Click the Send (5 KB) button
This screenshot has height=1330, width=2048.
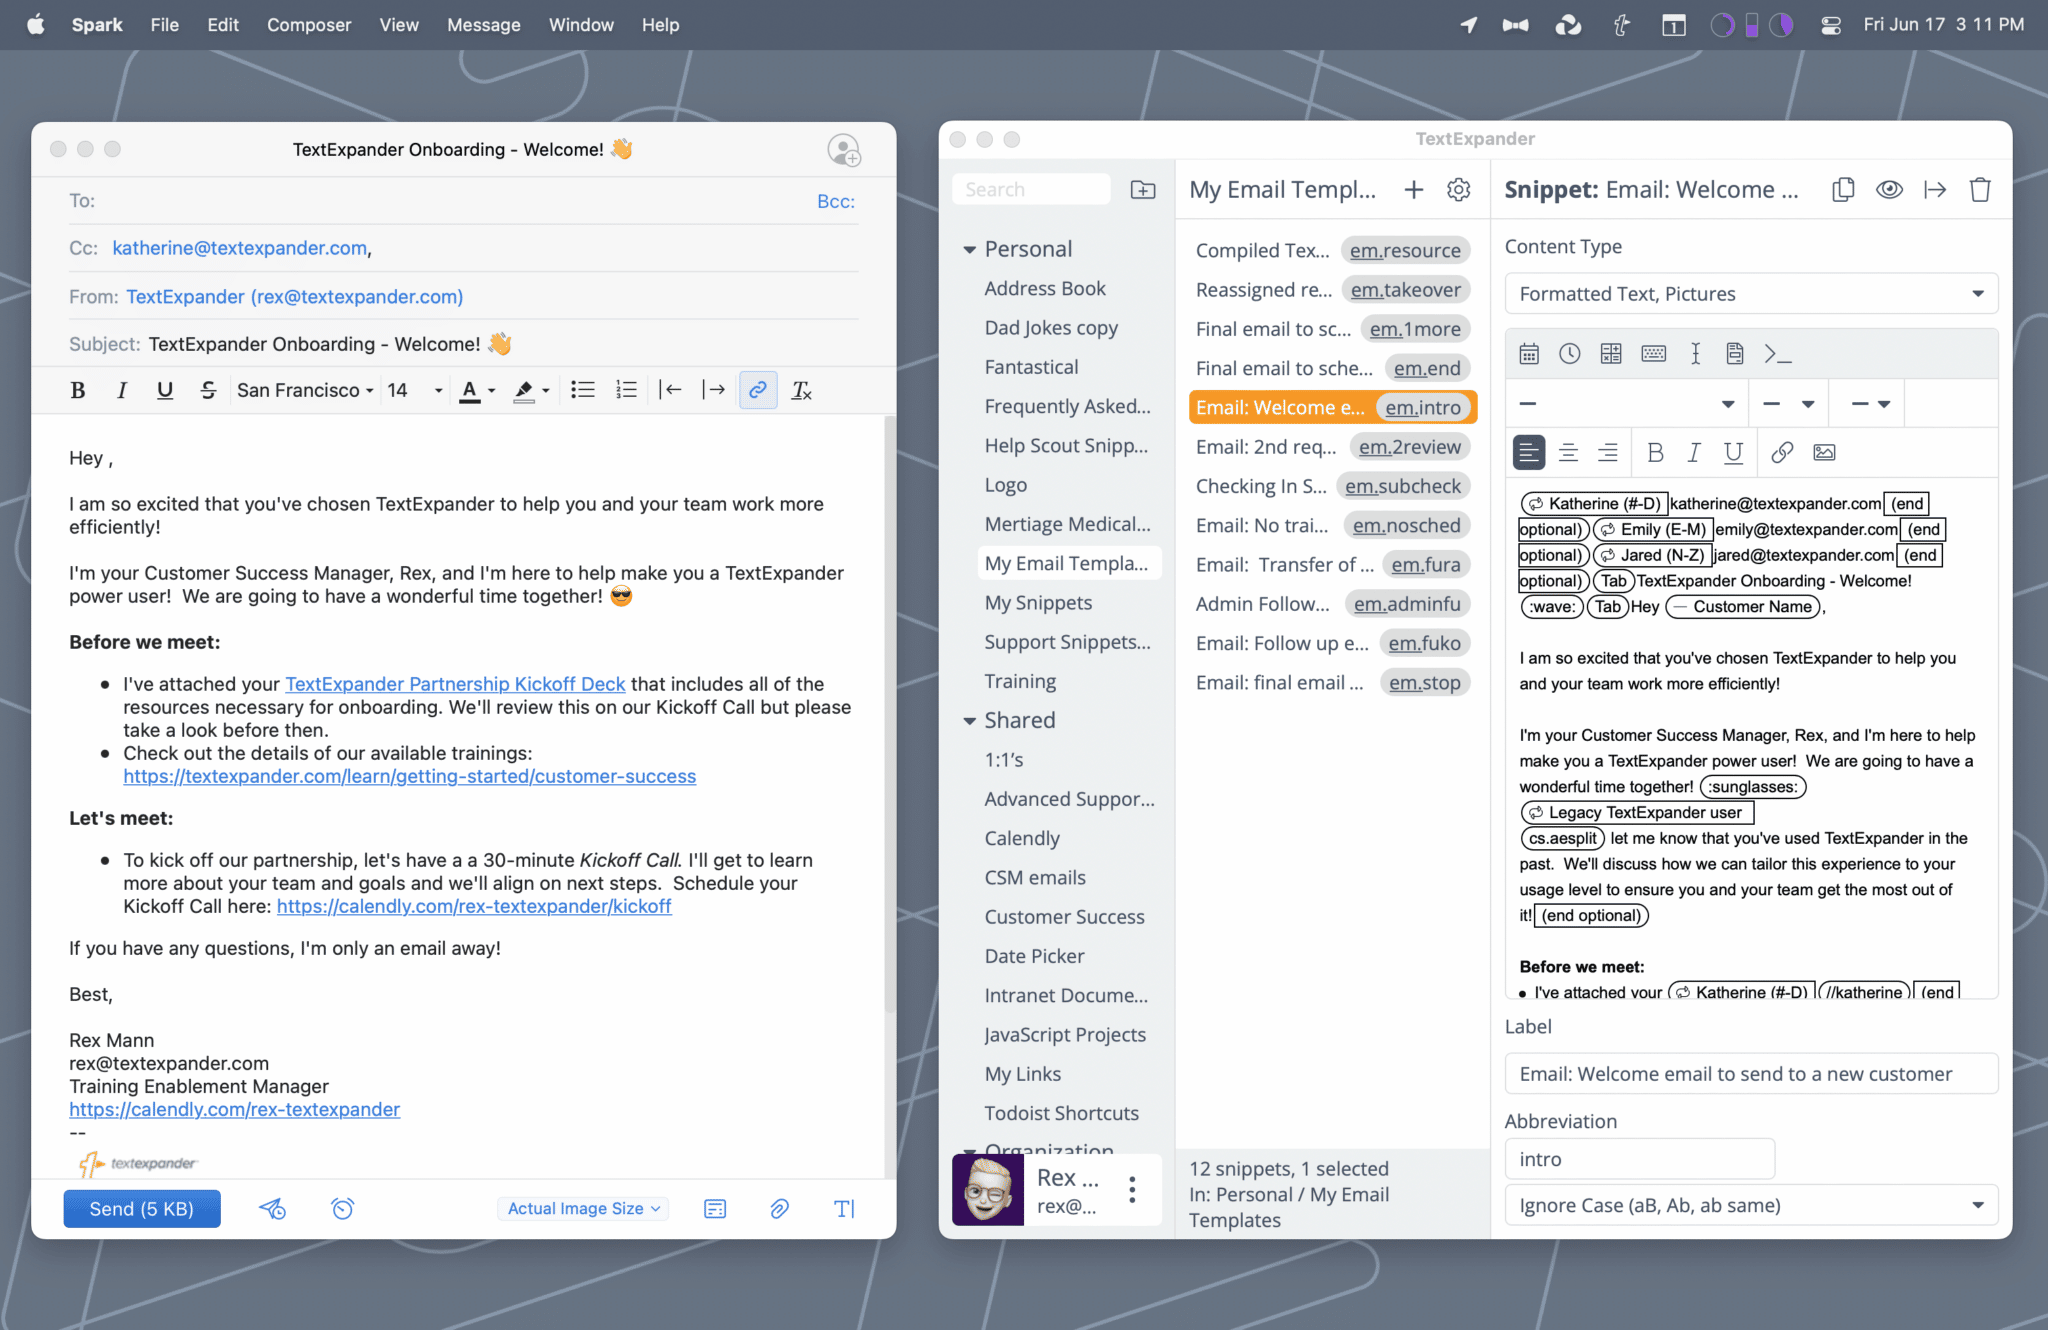click(x=142, y=1209)
